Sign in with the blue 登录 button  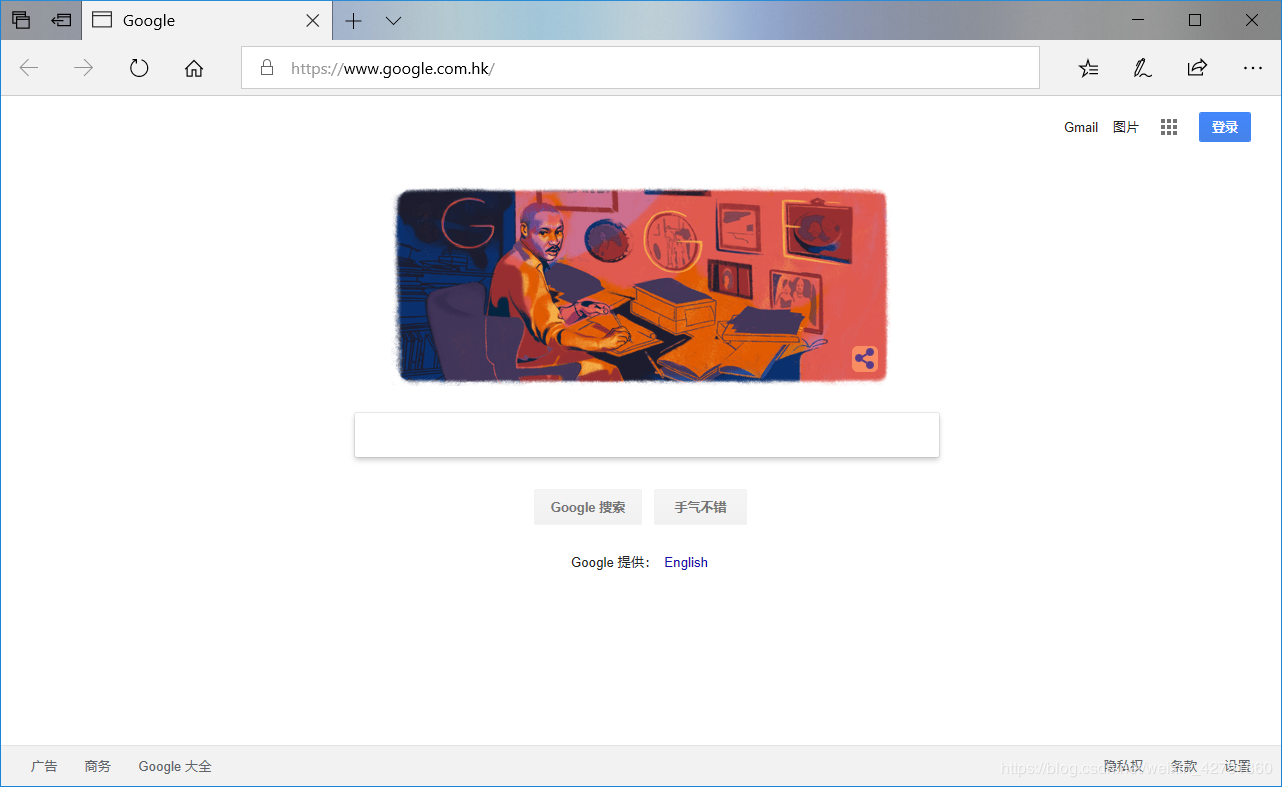1225,127
